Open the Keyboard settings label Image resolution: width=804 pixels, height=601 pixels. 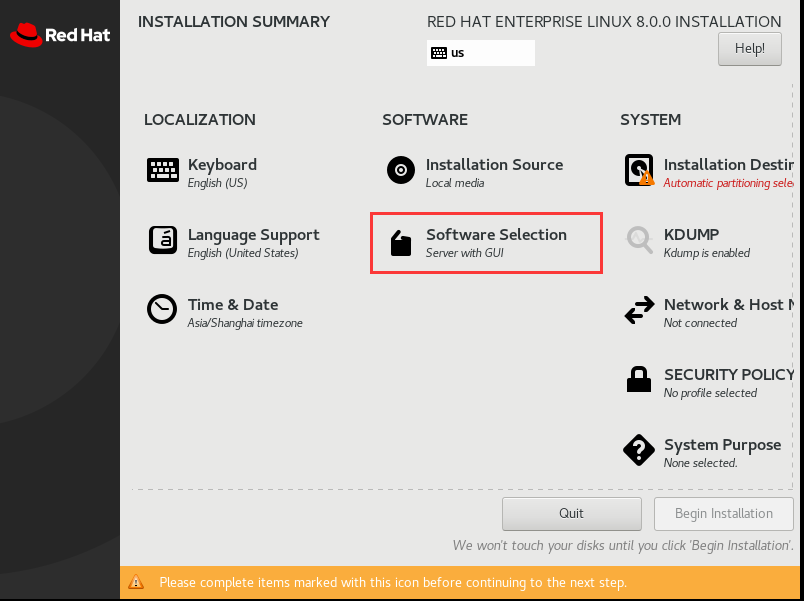(x=222, y=165)
